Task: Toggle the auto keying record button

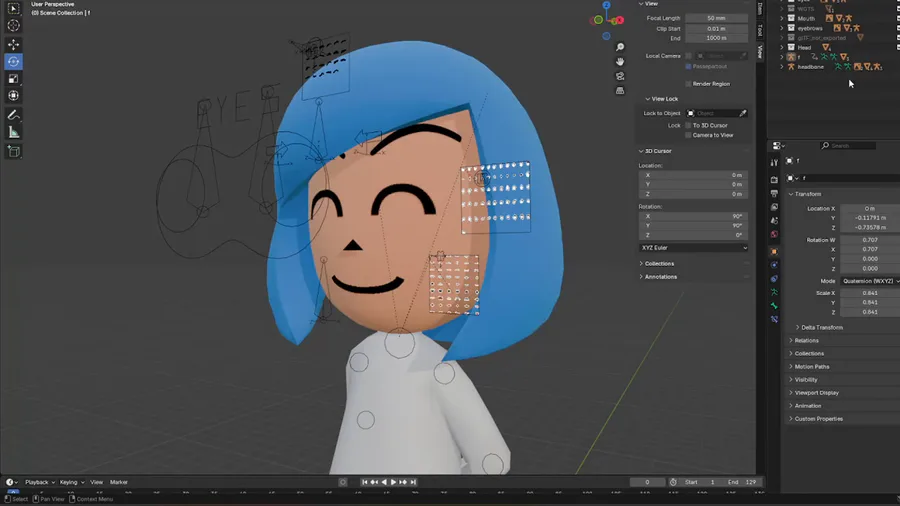Action: coord(343,482)
